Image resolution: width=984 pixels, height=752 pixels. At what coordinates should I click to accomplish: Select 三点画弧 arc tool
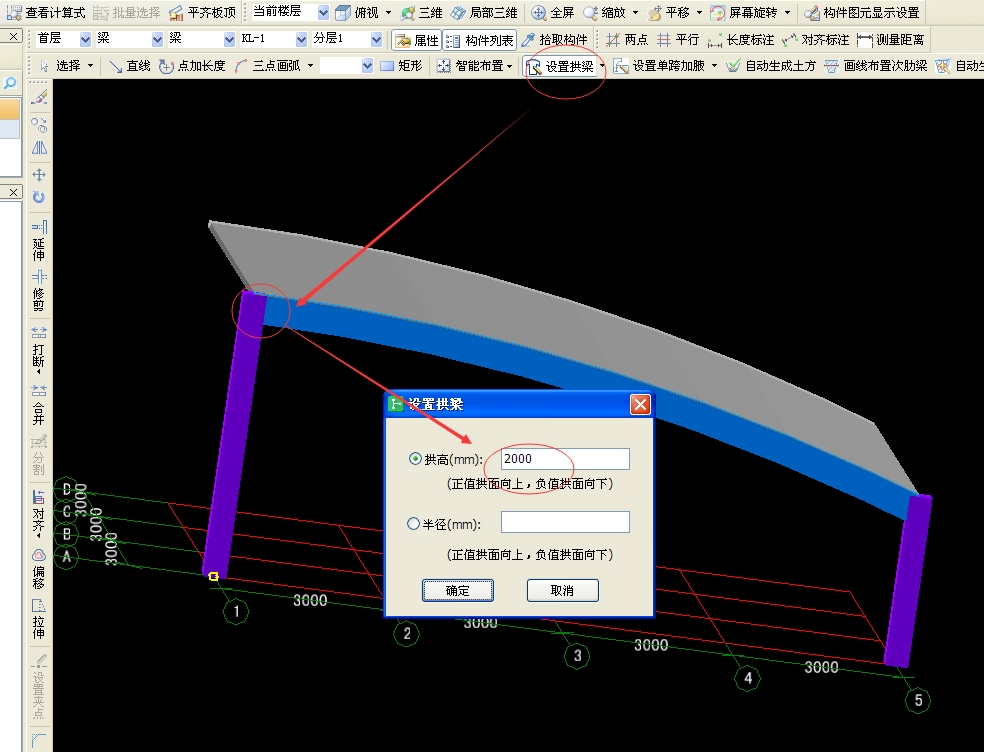tap(267, 66)
